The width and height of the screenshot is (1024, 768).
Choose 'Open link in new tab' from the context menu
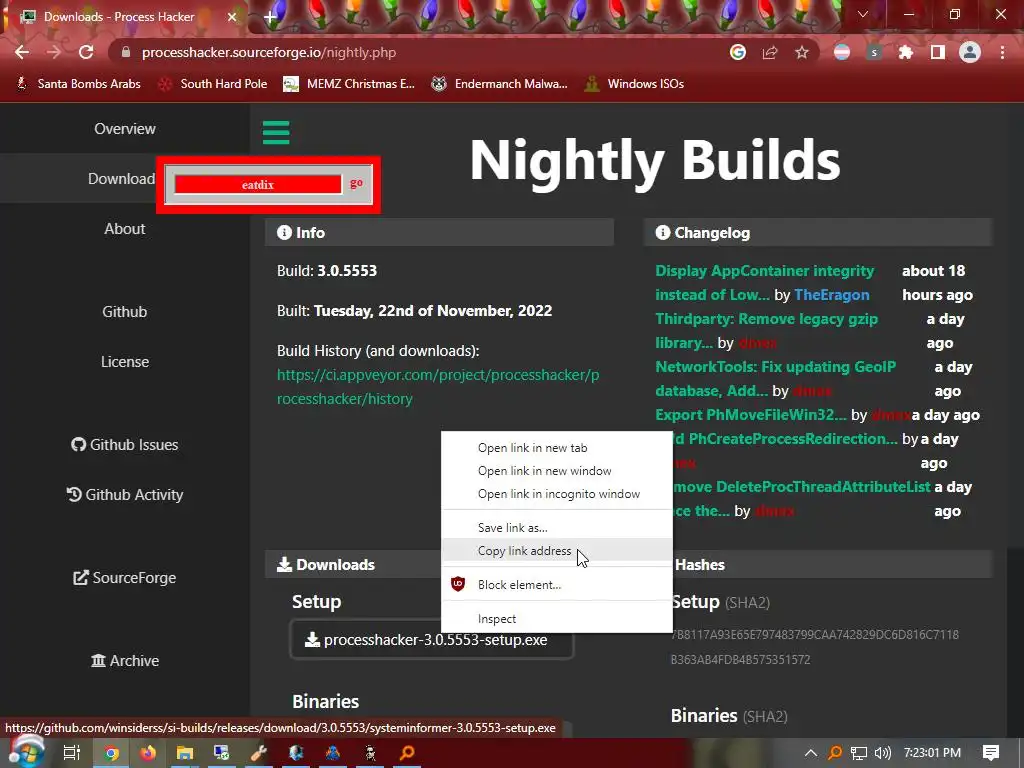(x=557, y=448)
